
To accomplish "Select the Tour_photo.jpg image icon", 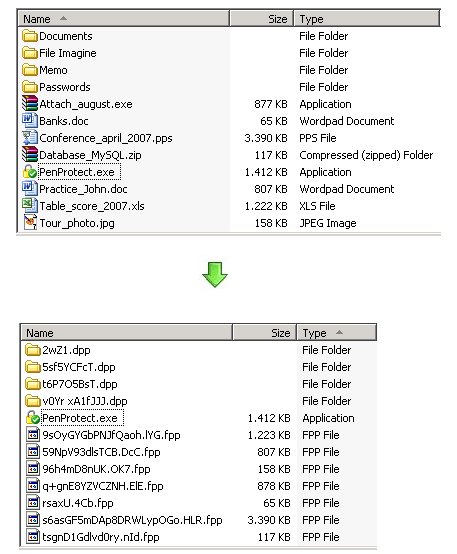I will [30, 223].
